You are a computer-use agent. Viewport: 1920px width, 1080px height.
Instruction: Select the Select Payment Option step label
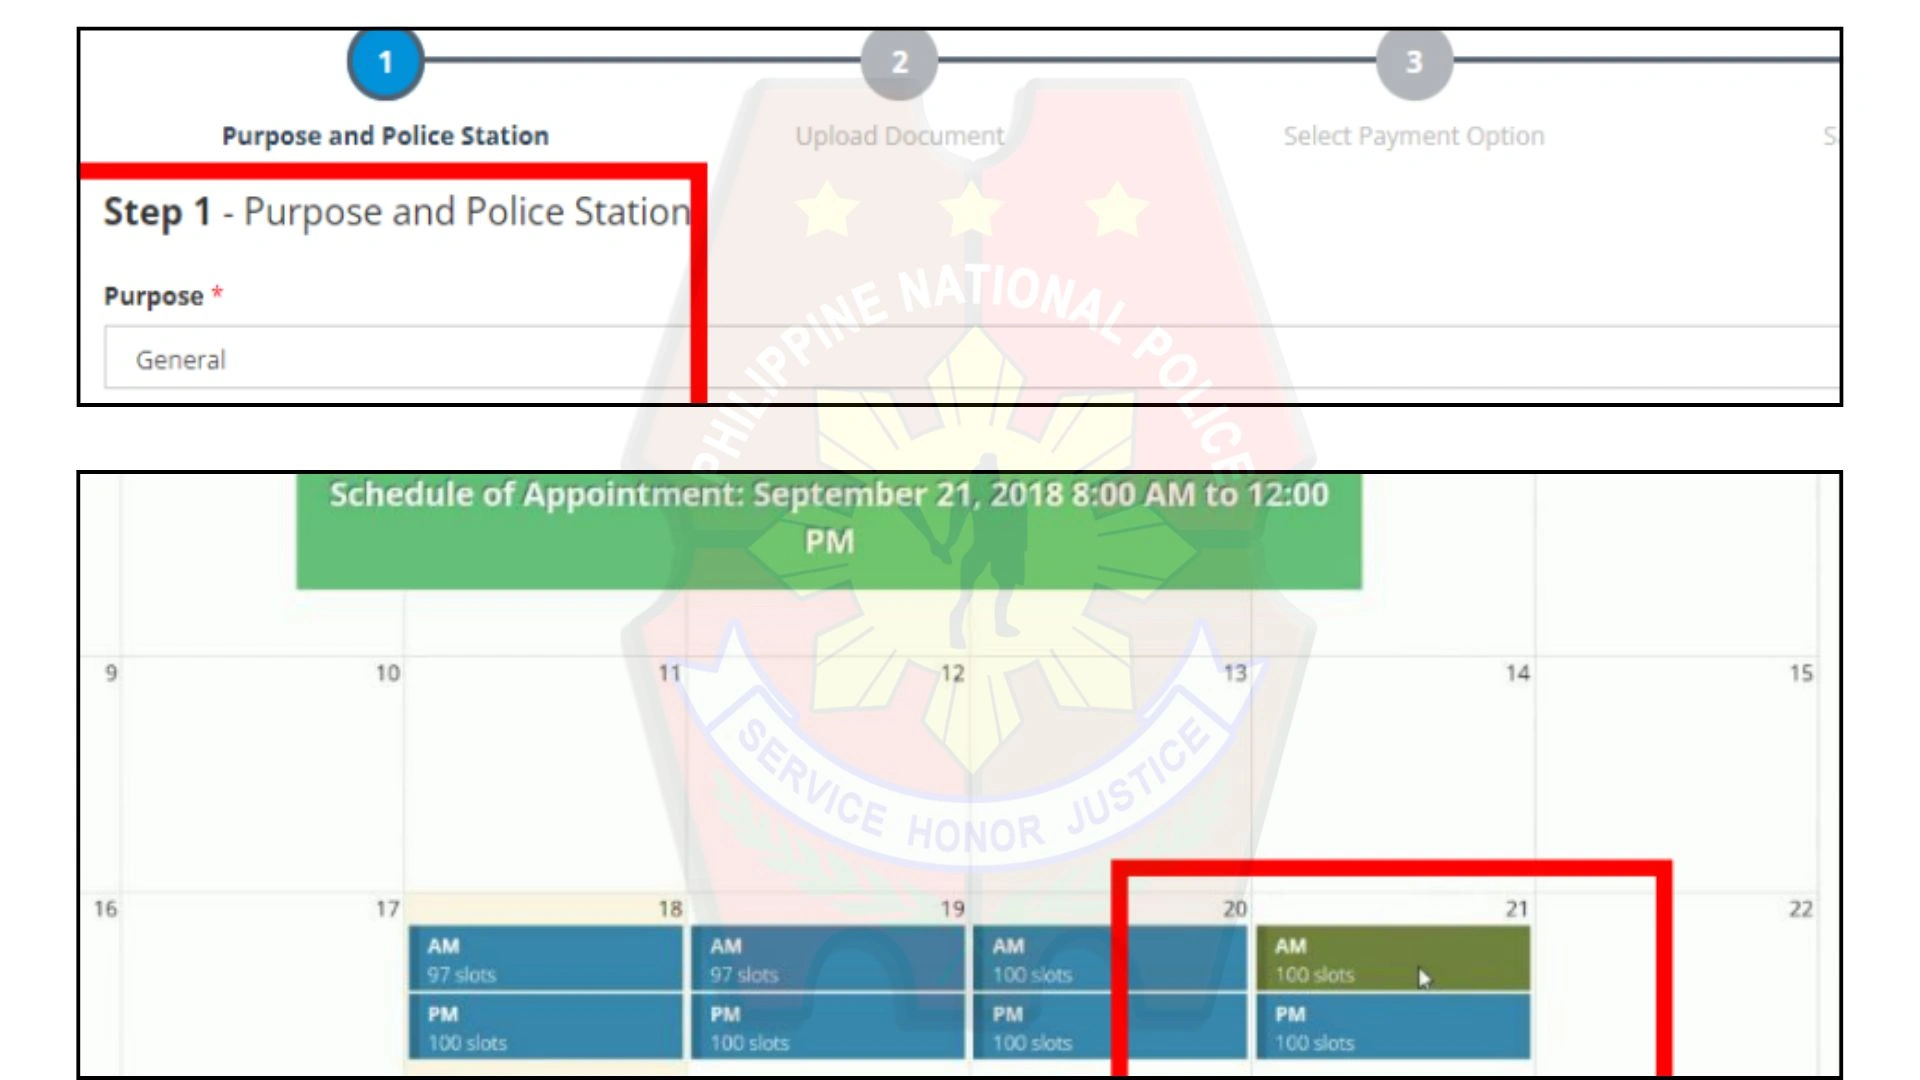(1414, 136)
